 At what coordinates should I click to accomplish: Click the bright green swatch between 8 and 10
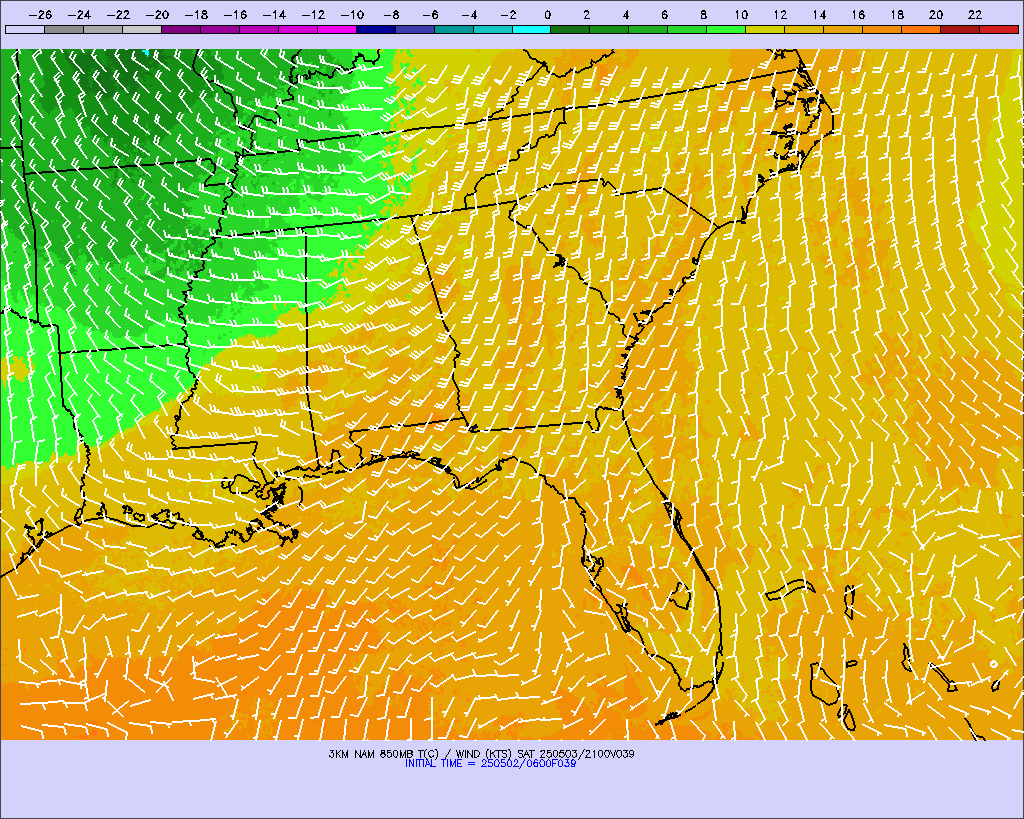pyautogui.click(x=726, y=29)
